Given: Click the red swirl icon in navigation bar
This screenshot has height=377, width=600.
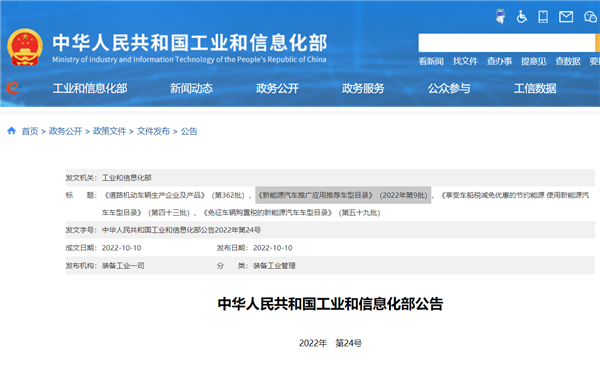Looking at the screenshot, I should (x=13, y=88).
